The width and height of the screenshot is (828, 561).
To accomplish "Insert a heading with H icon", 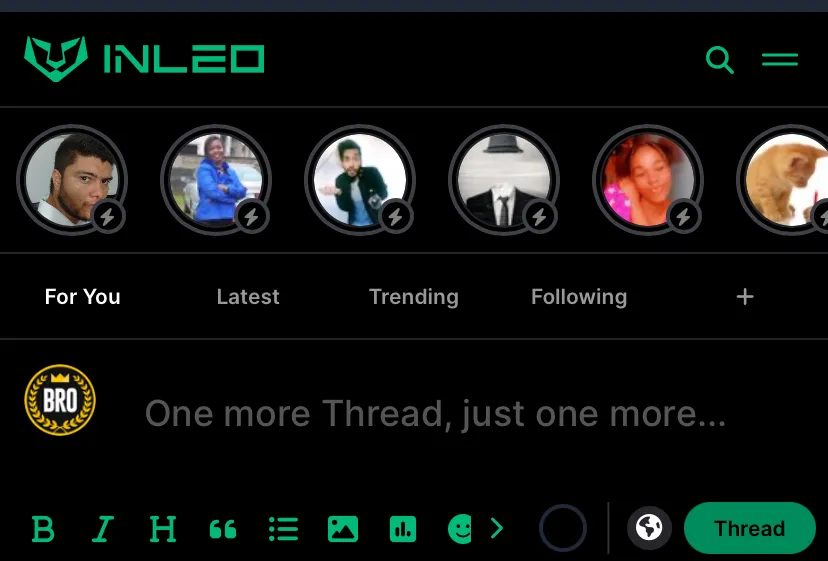I will click(x=163, y=529).
